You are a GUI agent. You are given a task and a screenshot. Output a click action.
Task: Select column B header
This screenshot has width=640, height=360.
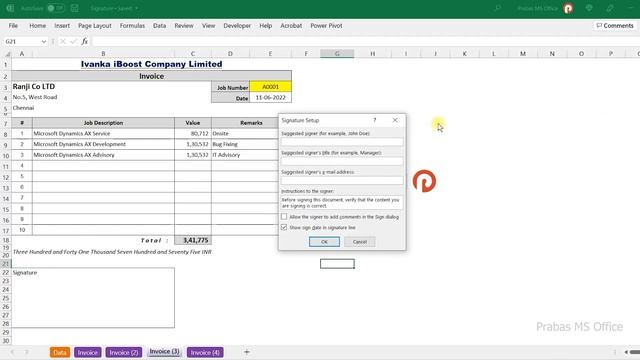pyautogui.click(x=103, y=53)
